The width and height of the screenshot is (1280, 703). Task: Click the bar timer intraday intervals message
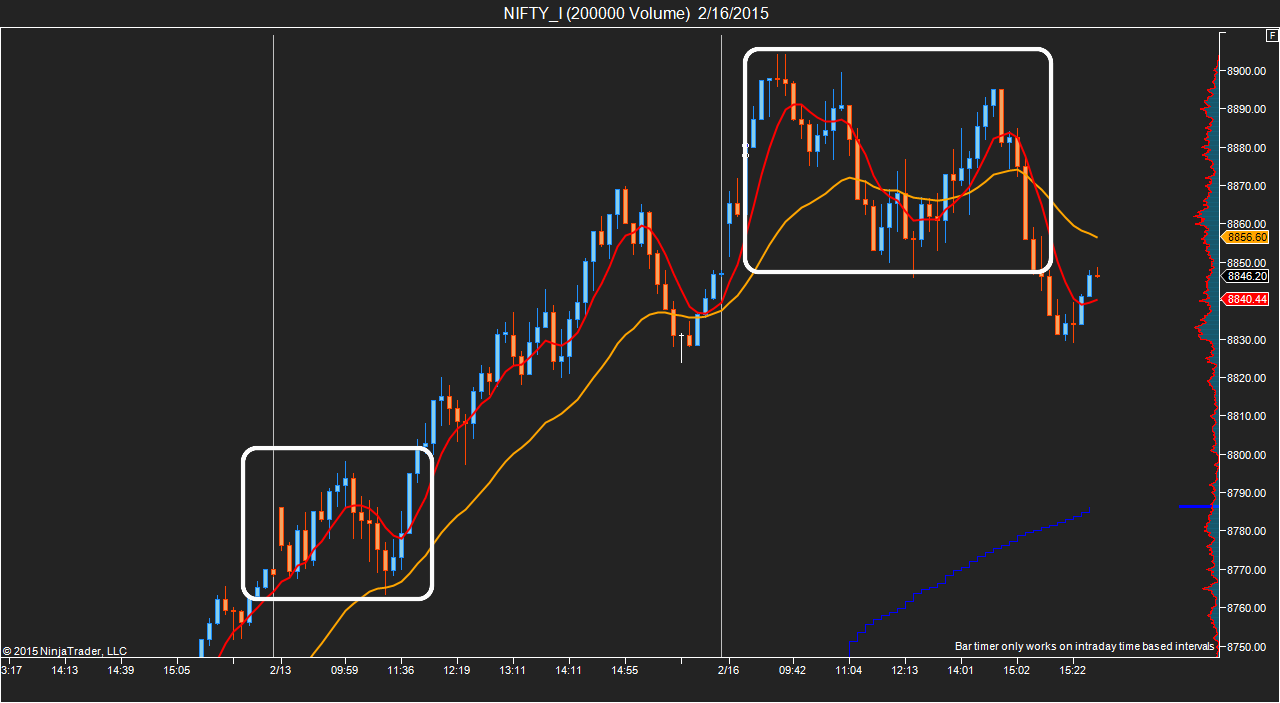[1085, 647]
